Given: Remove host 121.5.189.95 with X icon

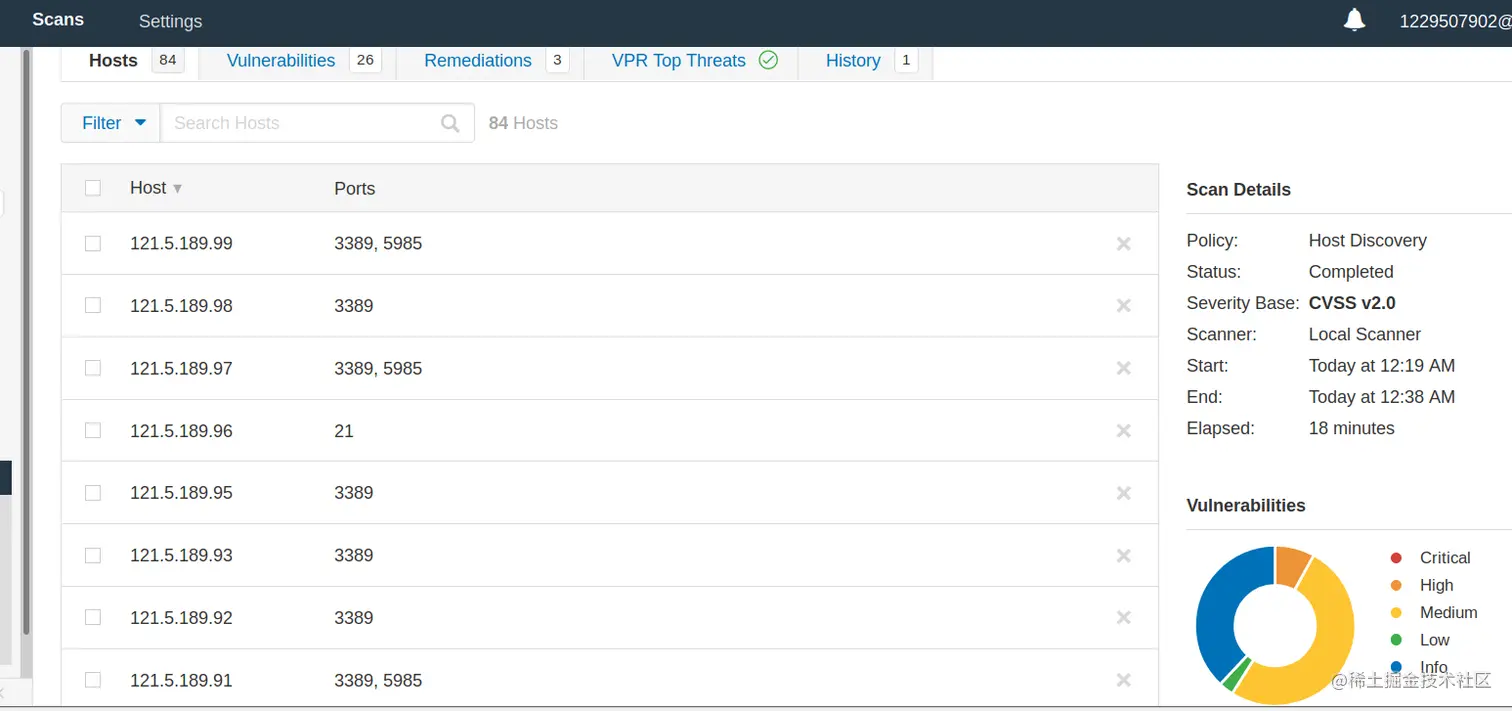Looking at the screenshot, I should [x=1123, y=493].
